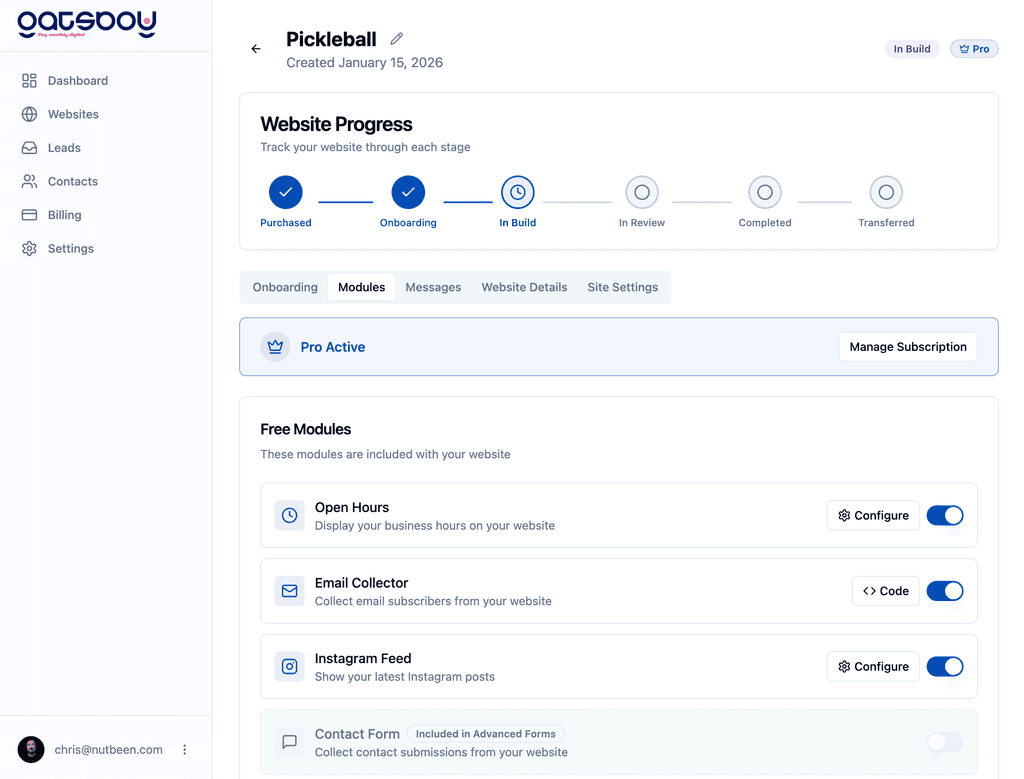1024x779 pixels.
Task: Click the Manage Subscription button
Action: tap(907, 346)
